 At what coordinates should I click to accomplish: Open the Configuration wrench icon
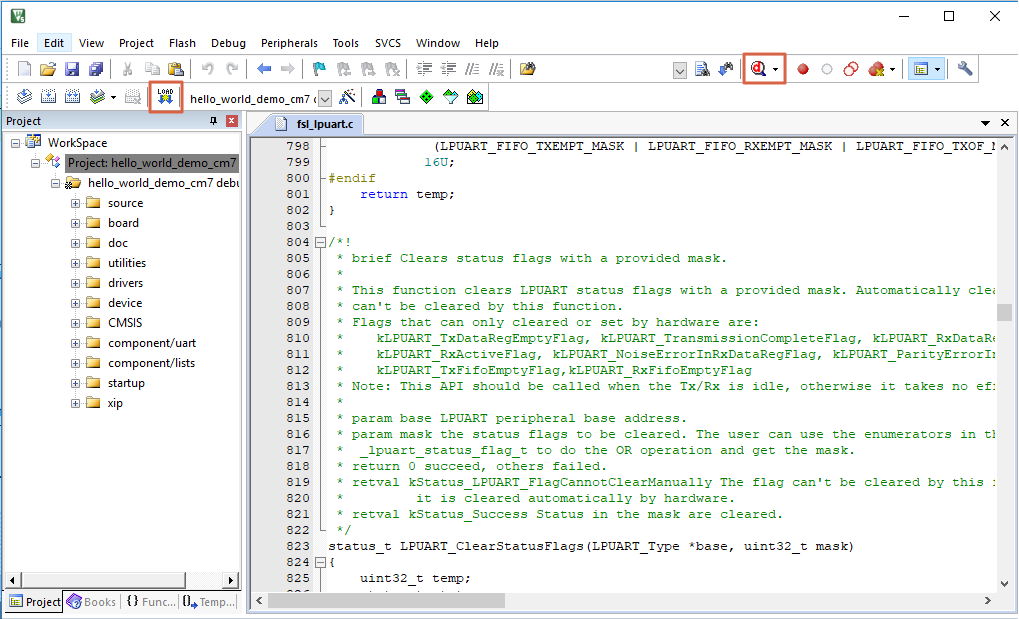(965, 69)
